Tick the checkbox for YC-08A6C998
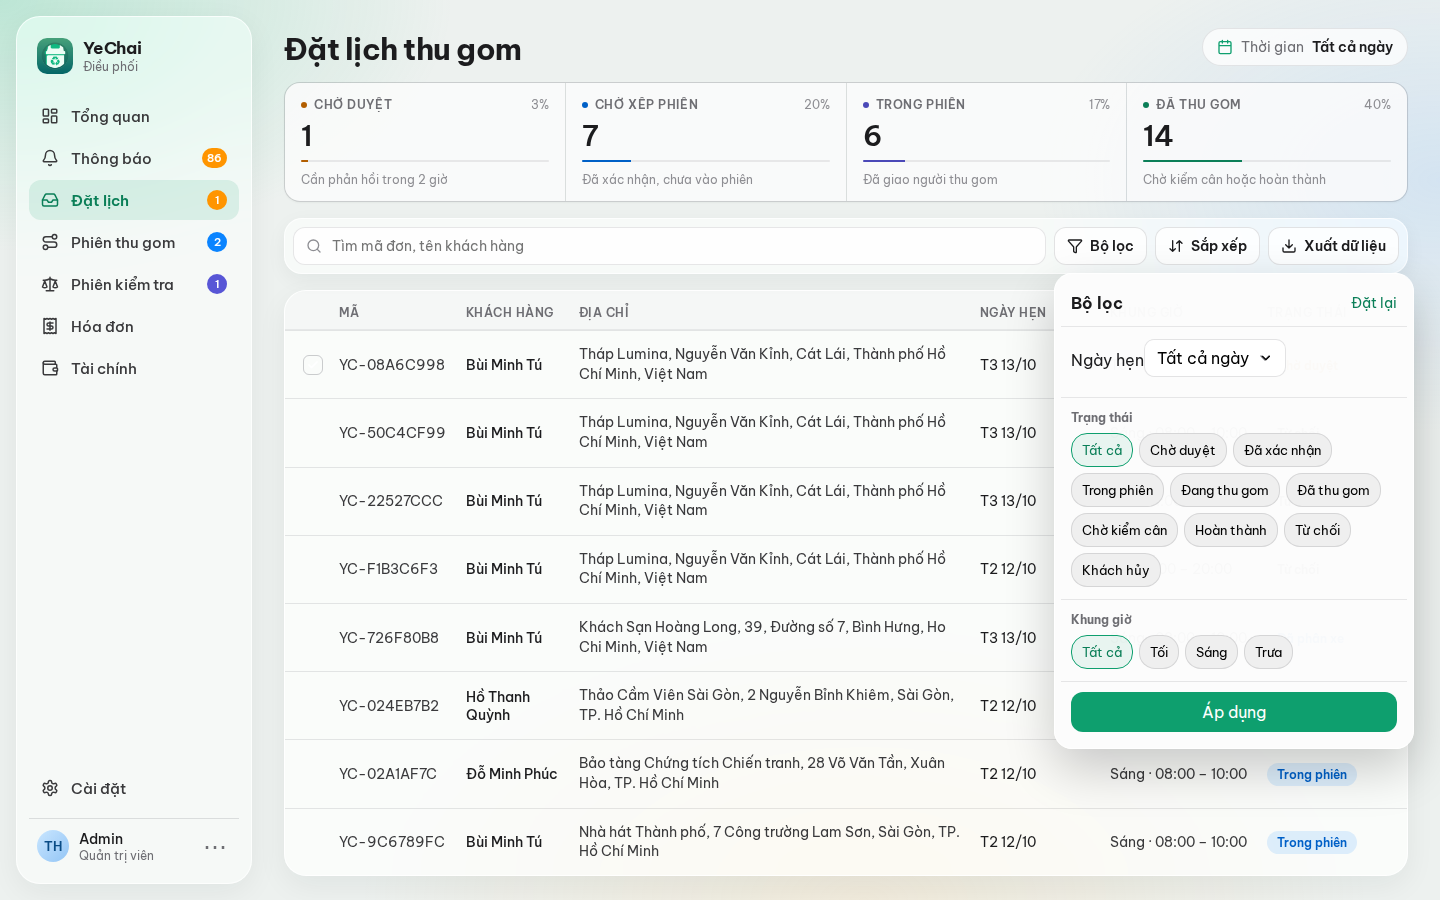The image size is (1440, 900). pos(313,365)
